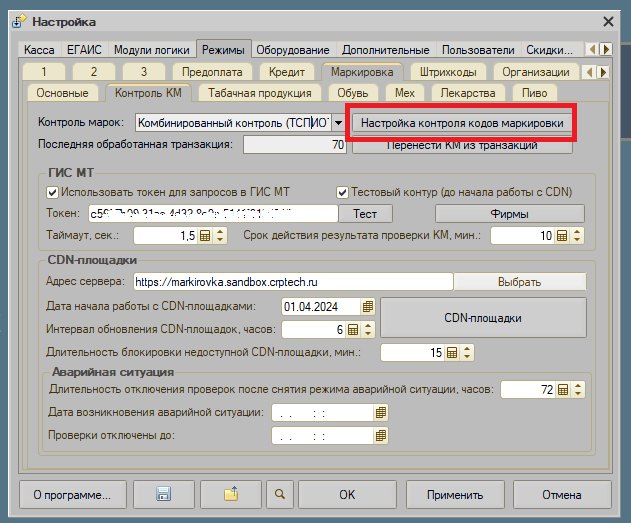Open the Обувь subtab

pyautogui.click(x=353, y=93)
